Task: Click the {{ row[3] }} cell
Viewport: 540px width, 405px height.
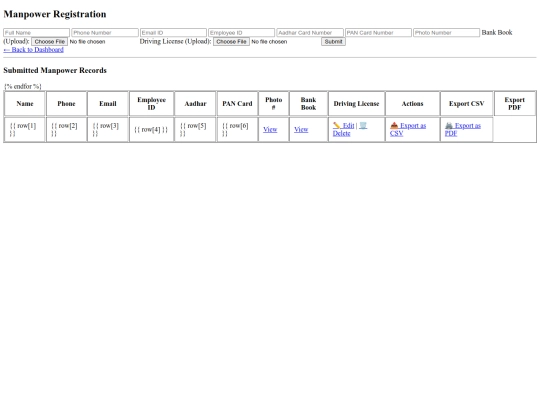Action: click(x=108, y=129)
